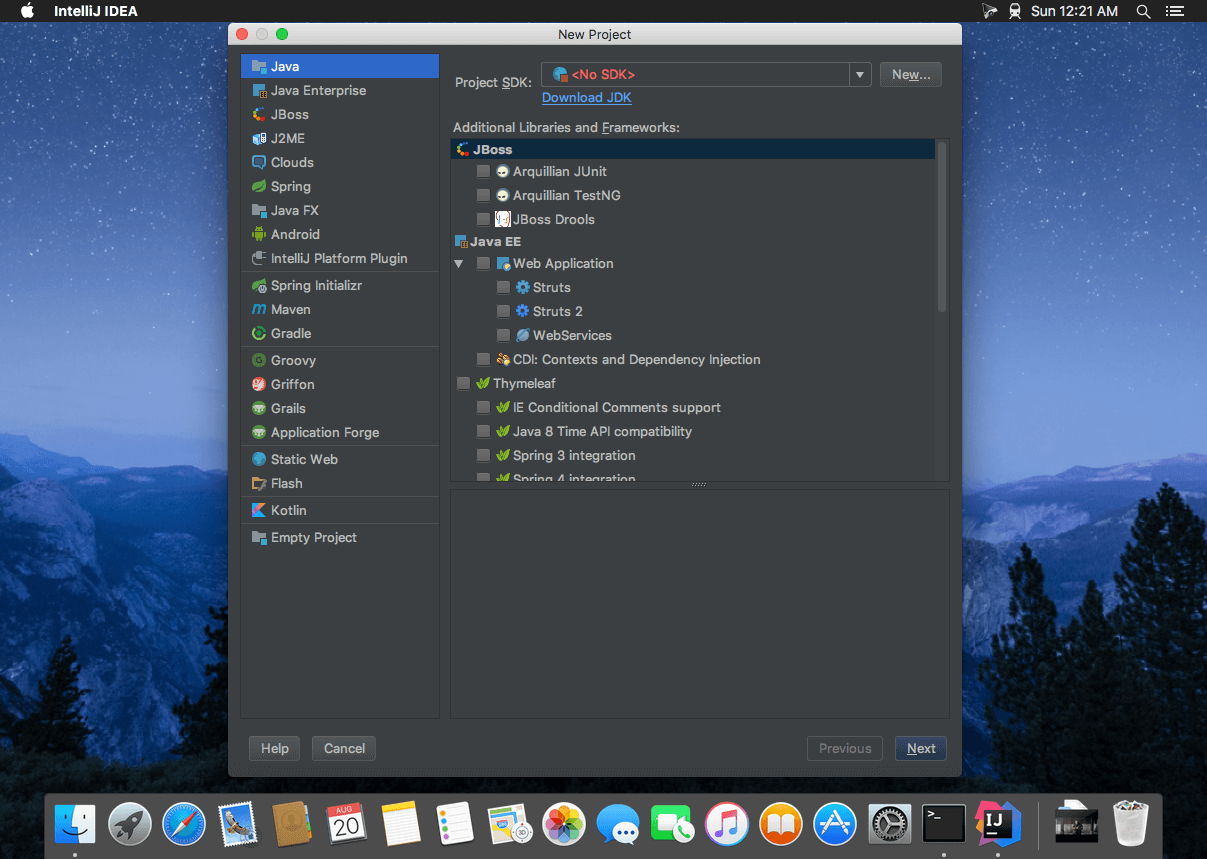Select the Spring leaf icon

tap(259, 186)
